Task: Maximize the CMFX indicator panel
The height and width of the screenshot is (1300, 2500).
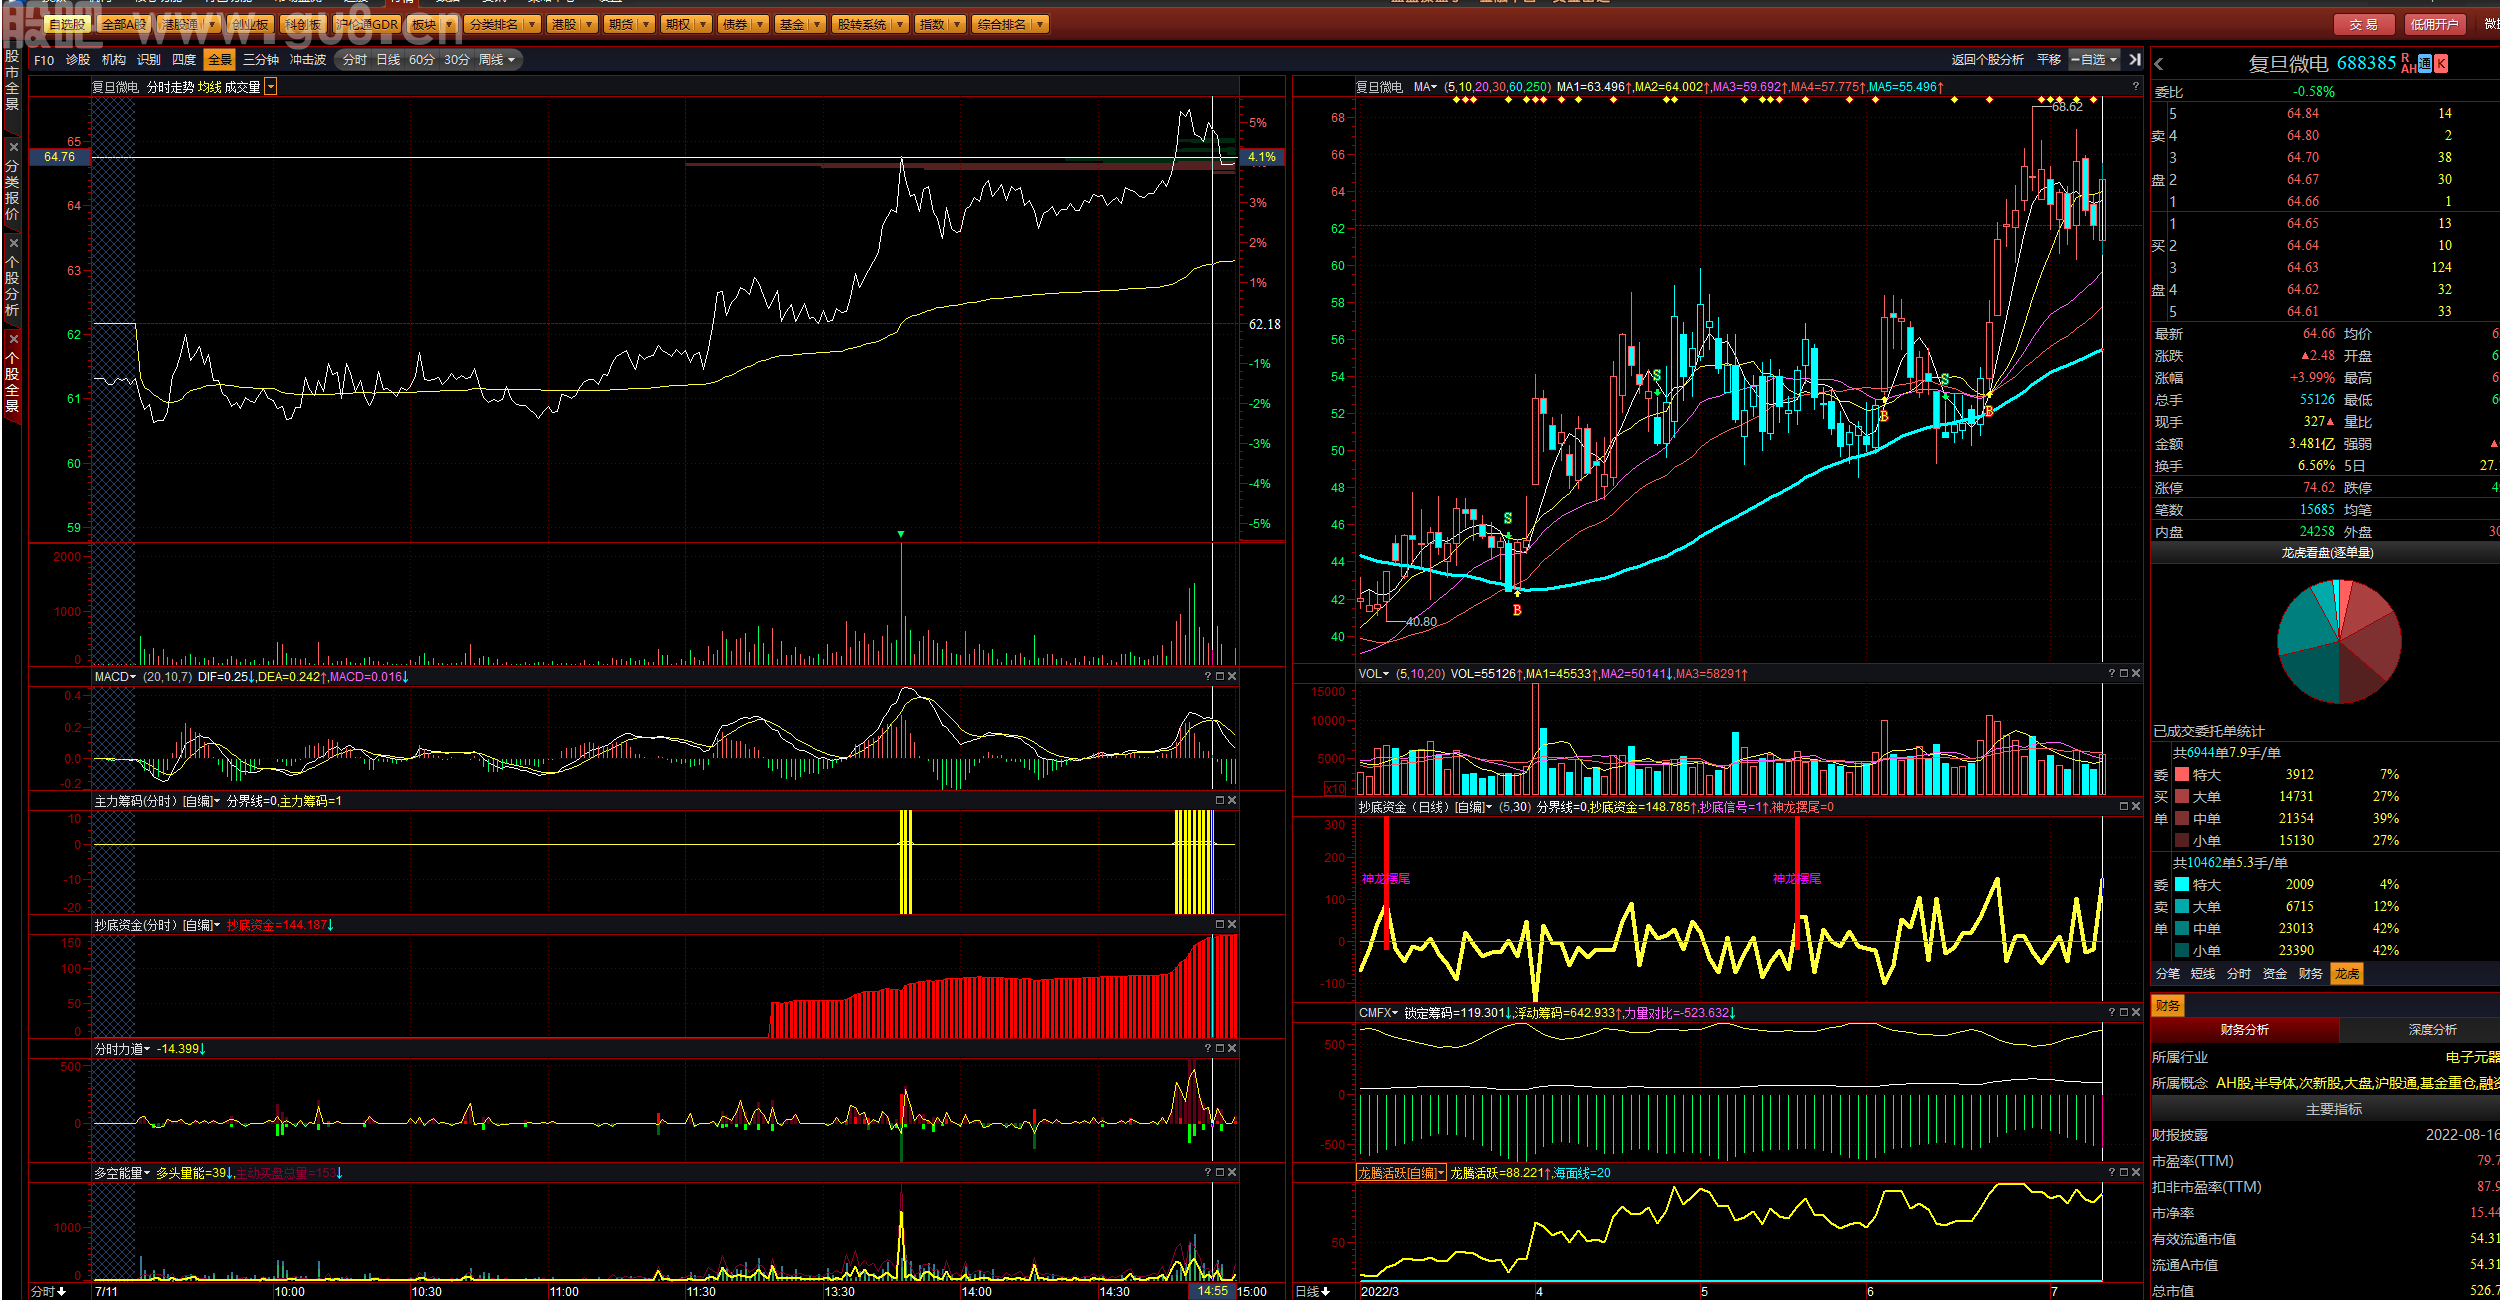Action: point(2124,1013)
